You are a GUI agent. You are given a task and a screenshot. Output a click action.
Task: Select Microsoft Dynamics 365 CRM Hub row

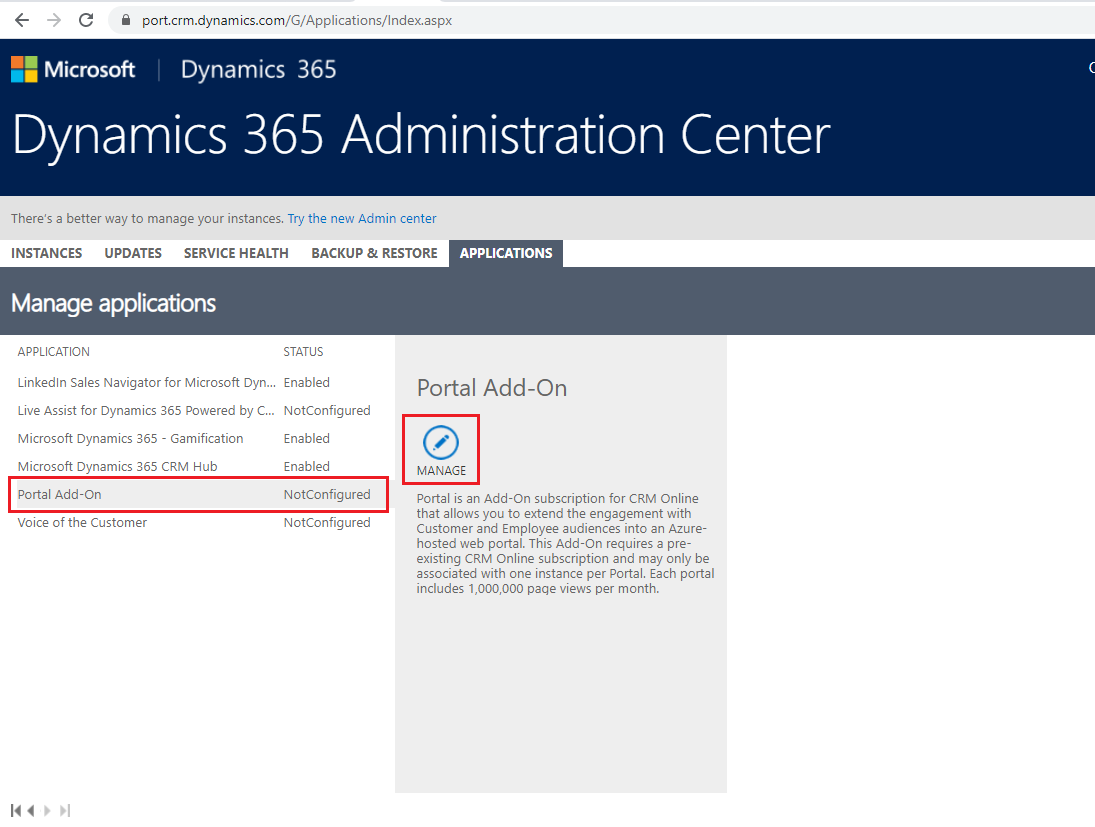(x=199, y=467)
